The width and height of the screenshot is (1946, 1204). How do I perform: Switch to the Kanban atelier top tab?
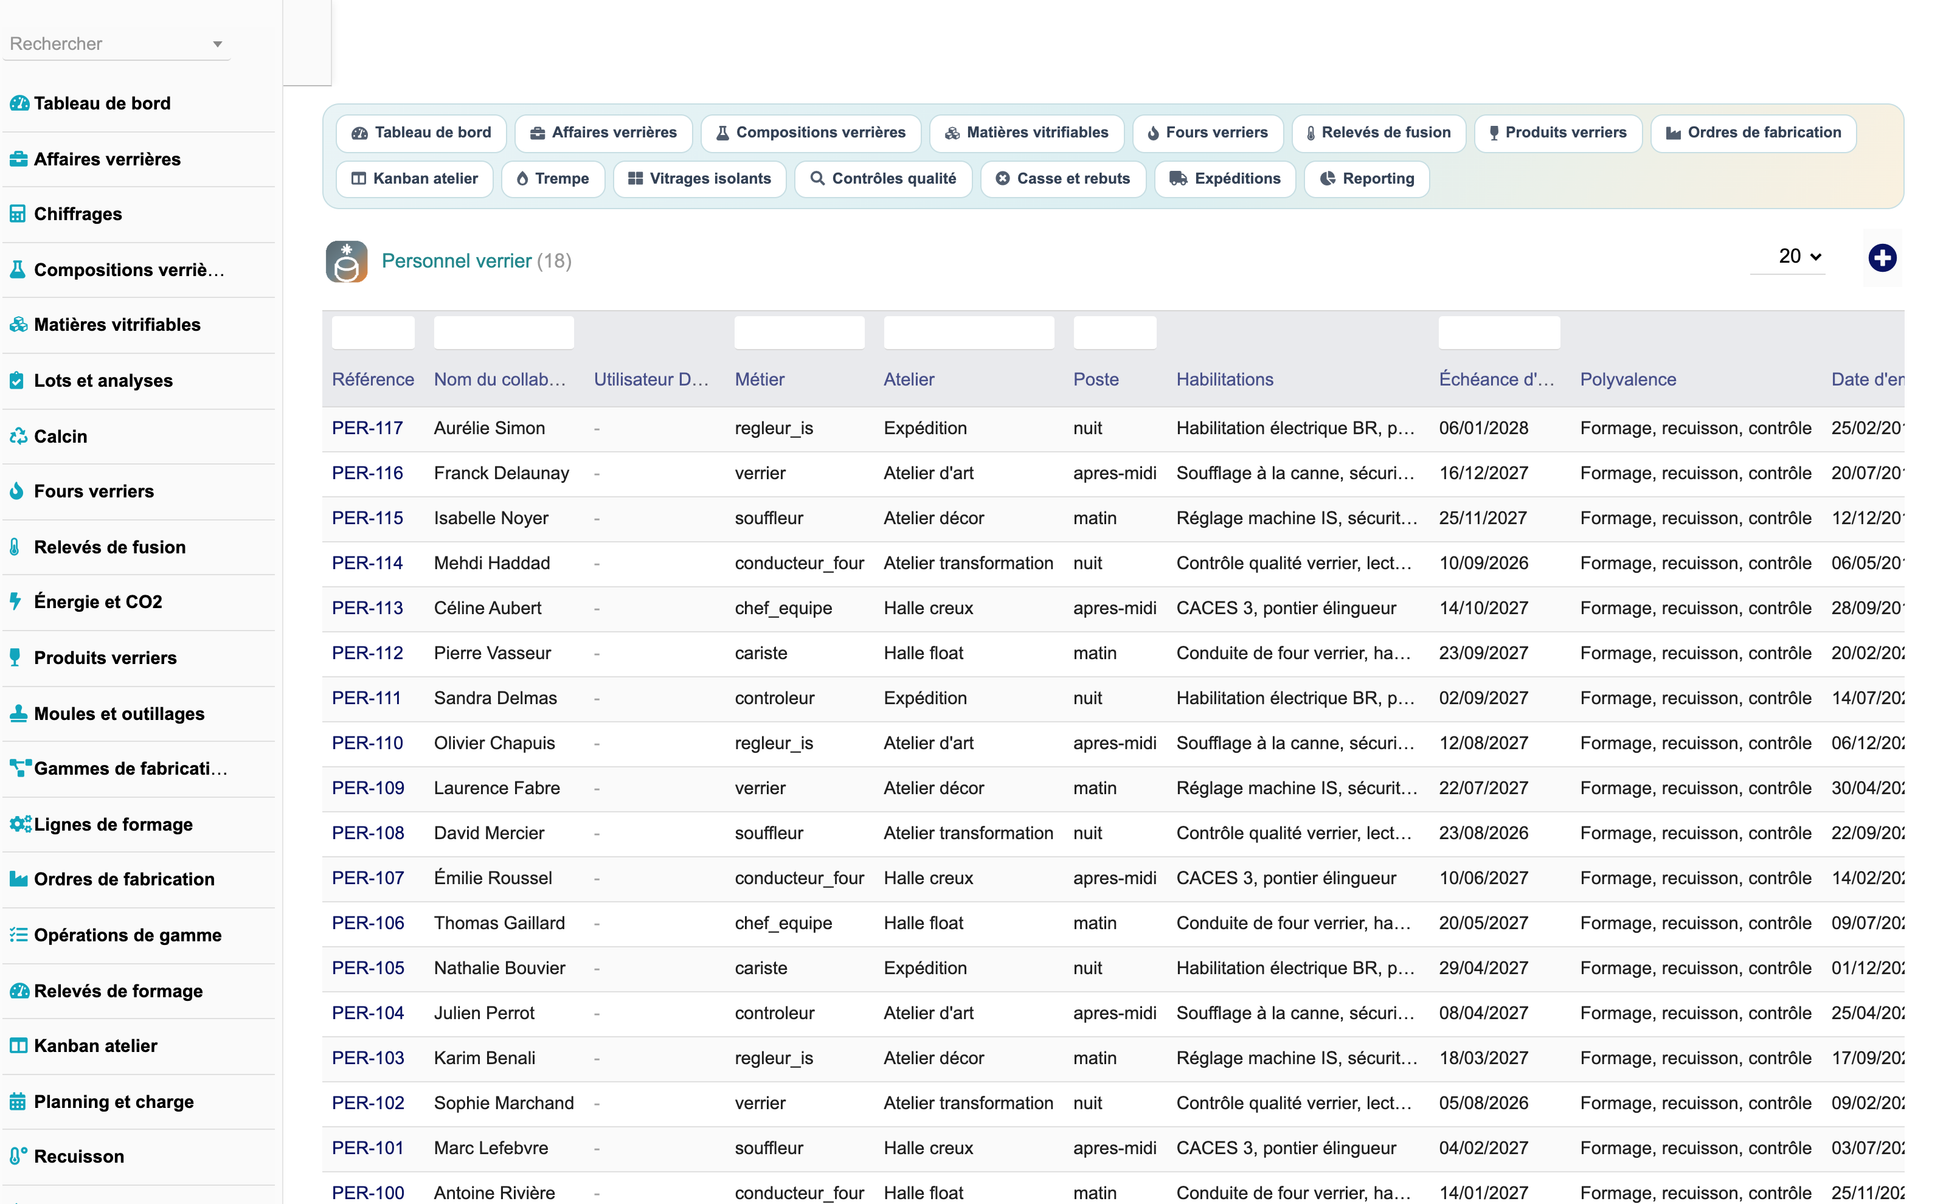415,179
